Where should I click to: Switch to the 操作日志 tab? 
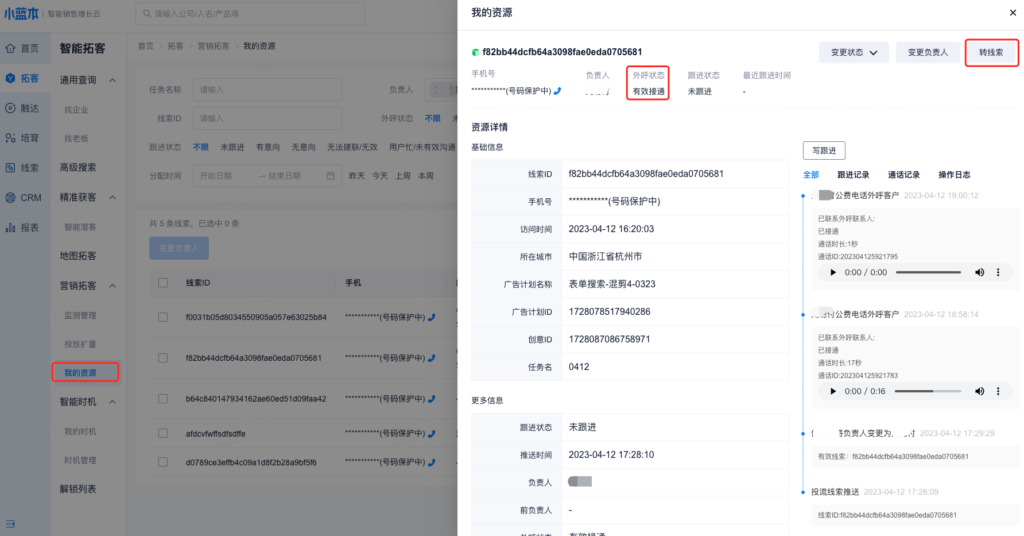(953, 175)
